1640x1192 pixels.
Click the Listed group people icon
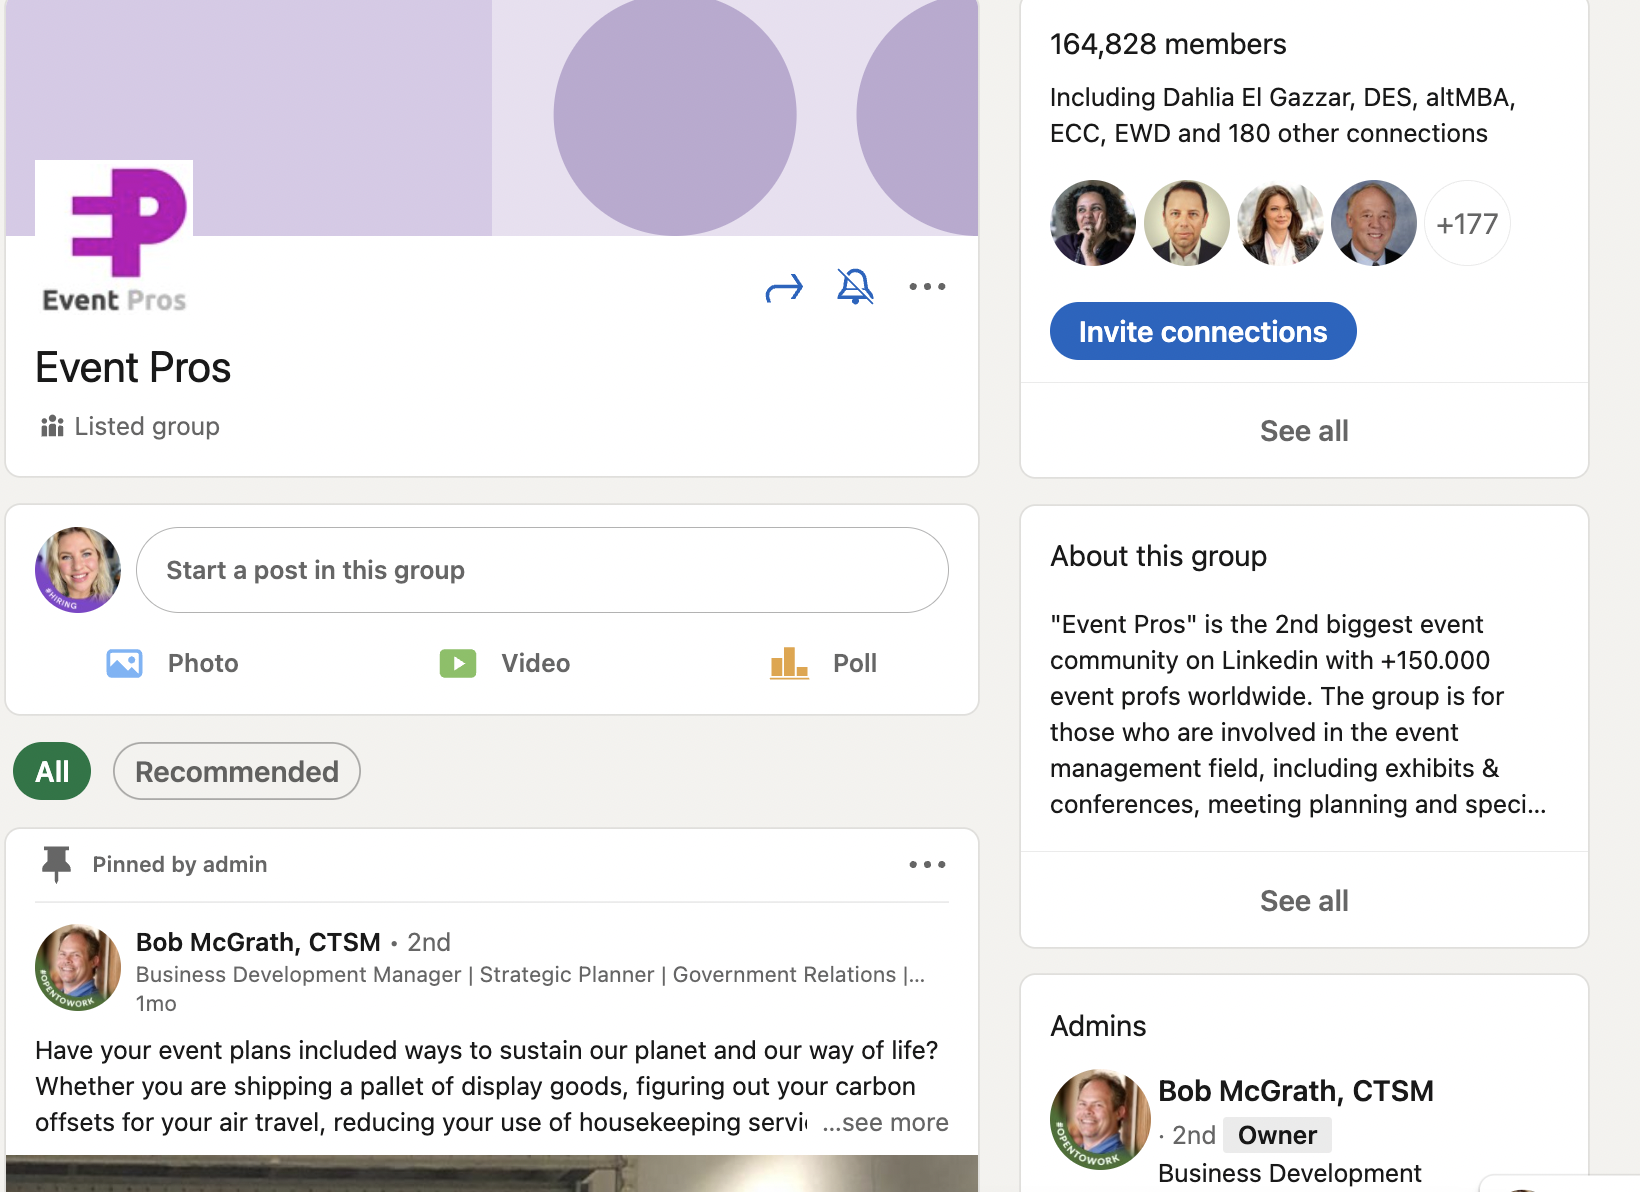click(x=52, y=426)
